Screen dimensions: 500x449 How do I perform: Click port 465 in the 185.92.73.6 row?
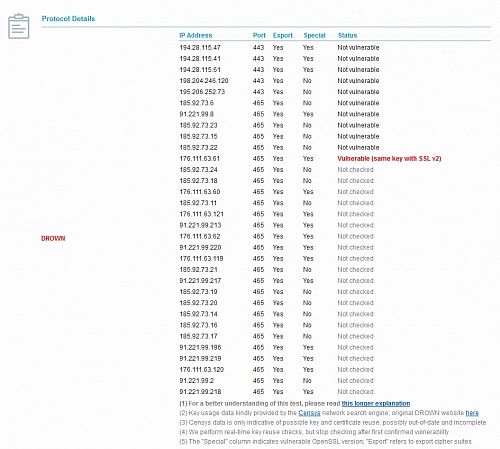coord(258,103)
